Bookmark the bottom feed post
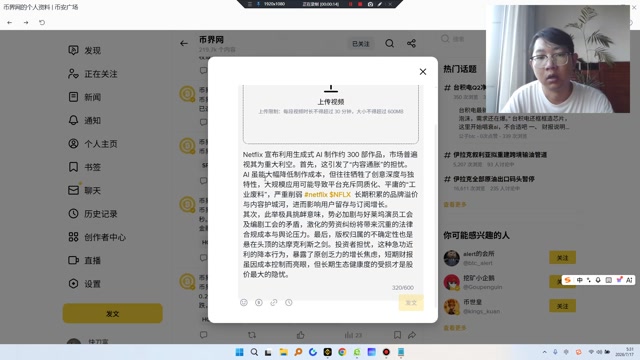This screenshot has height=360, width=640. coord(397,335)
